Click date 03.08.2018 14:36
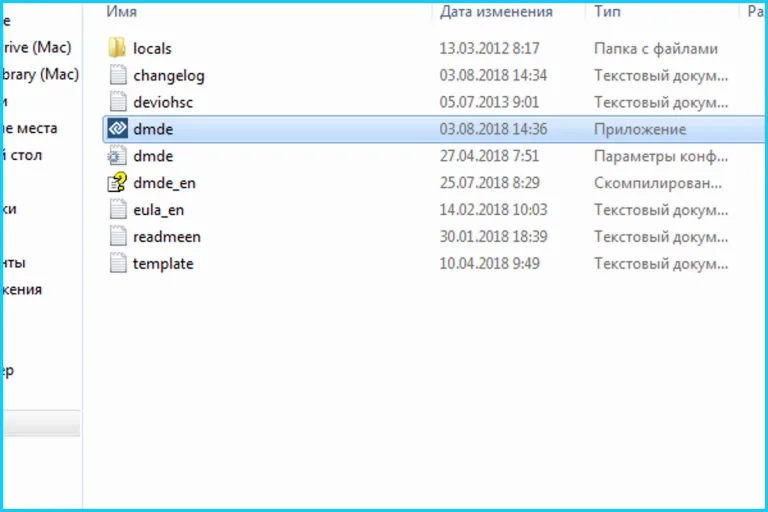 pyautogui.click(x=493, y=129)
